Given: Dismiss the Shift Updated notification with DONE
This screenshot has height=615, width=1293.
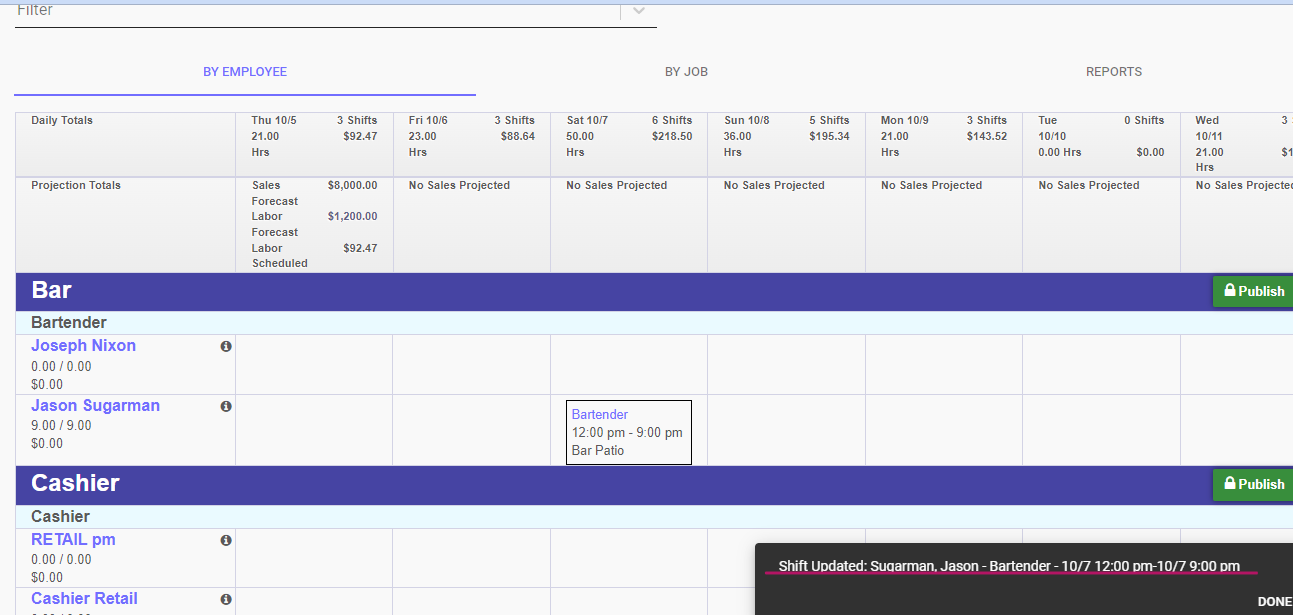Looking at the screenshot, I should click(1274, 602).
